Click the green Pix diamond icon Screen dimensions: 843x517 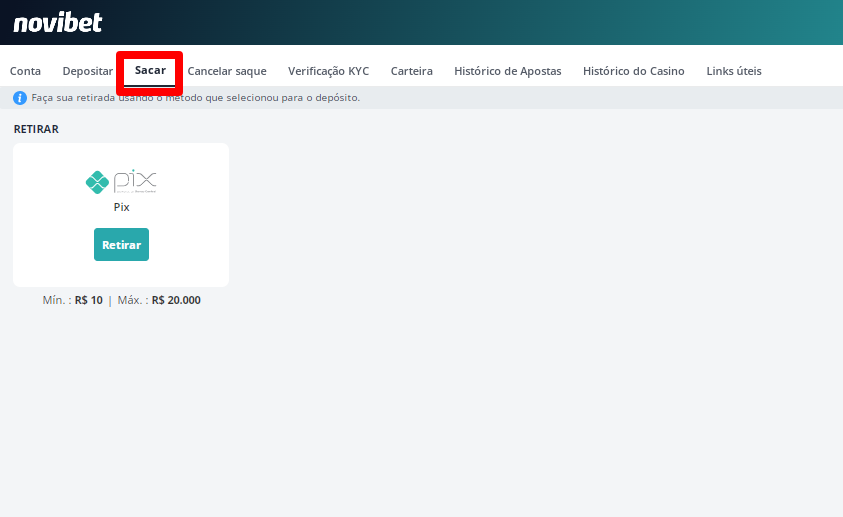click(97, 182)
